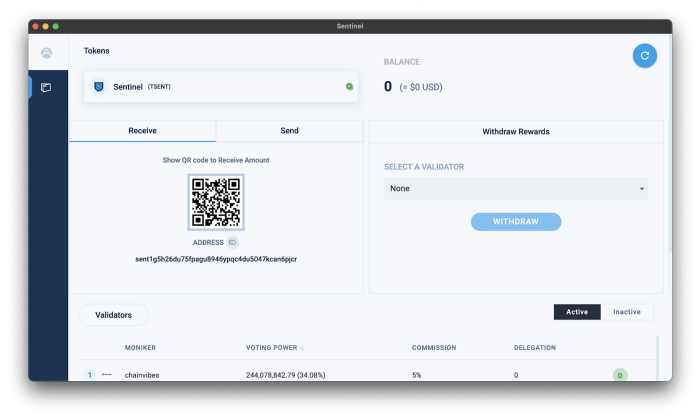The height and width of the screenshot is (418, 700).
Task: Click the (= $0 USD) balance text
Action: 421,87
